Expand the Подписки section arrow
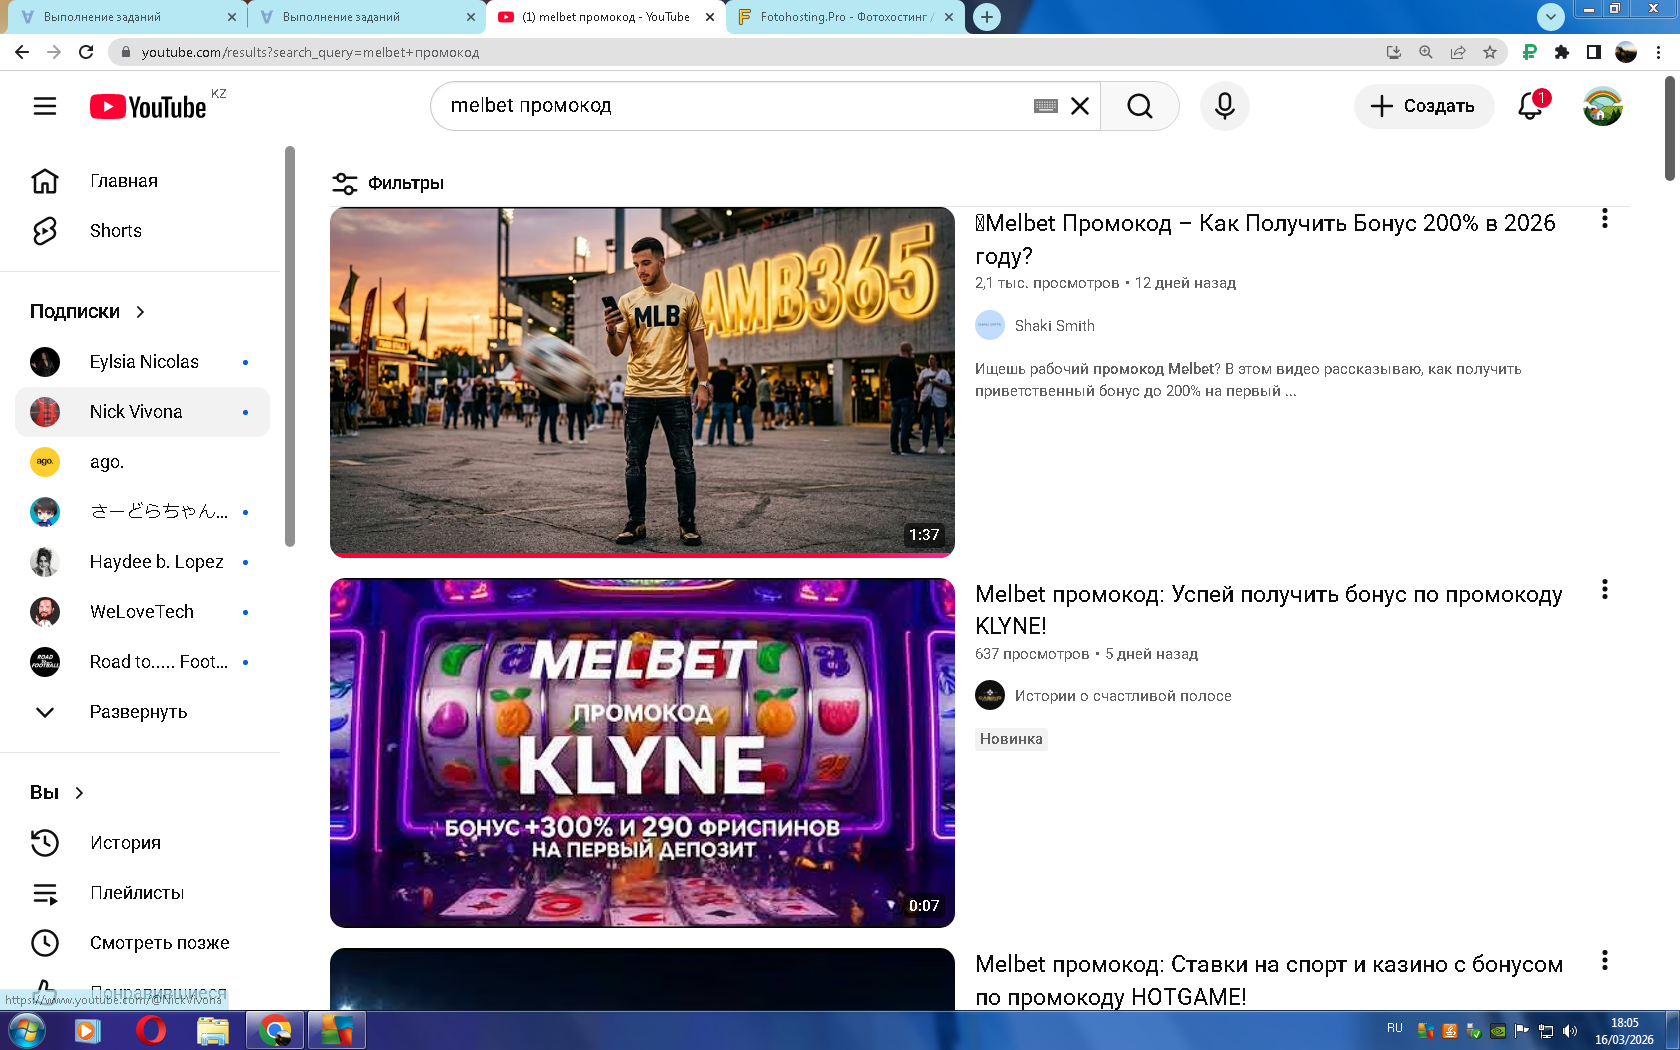The height and width of the screenshot is (1050, 1680). [x=140, y=312]
